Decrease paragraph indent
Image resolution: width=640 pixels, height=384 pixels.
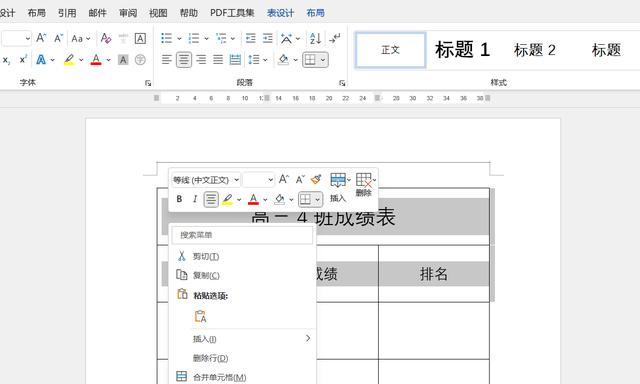[x=251, y=38]
